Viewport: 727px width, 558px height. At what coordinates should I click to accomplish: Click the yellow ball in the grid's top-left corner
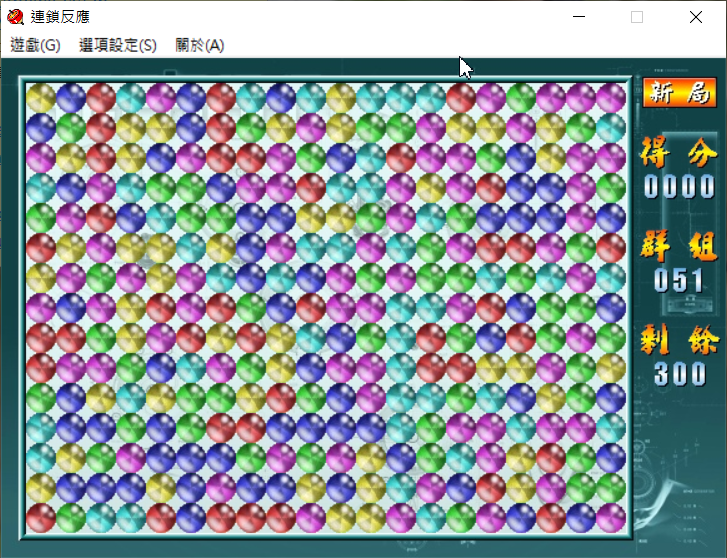tap(41, 98)
